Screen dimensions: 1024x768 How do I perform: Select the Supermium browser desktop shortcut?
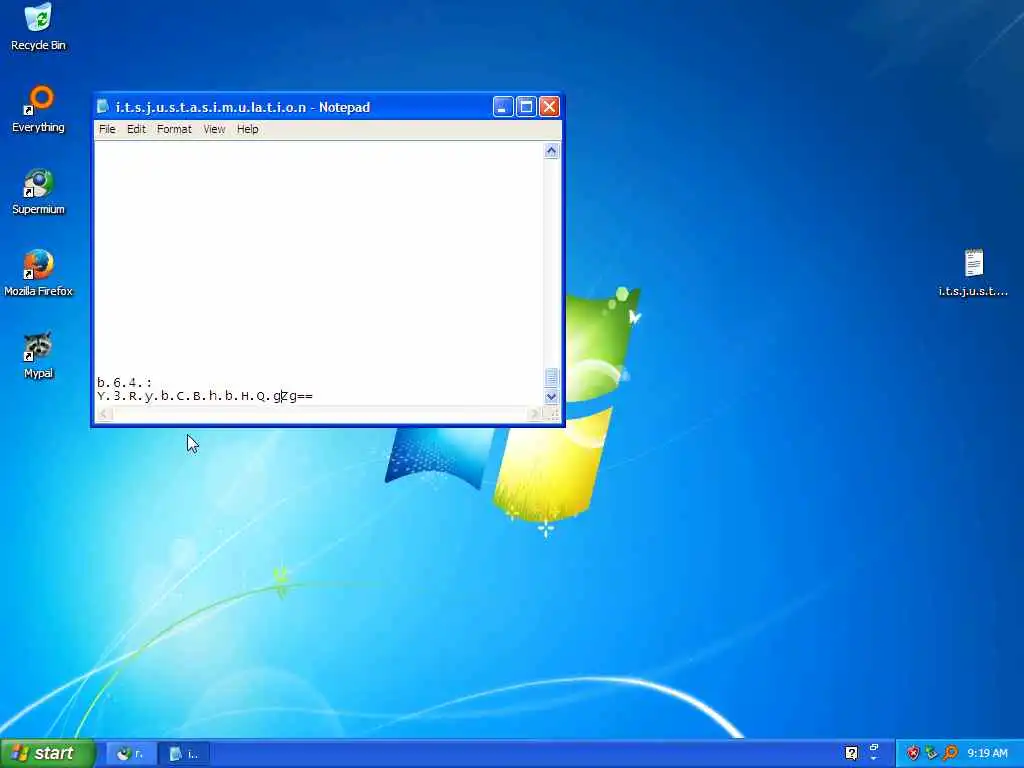point(38,191)
